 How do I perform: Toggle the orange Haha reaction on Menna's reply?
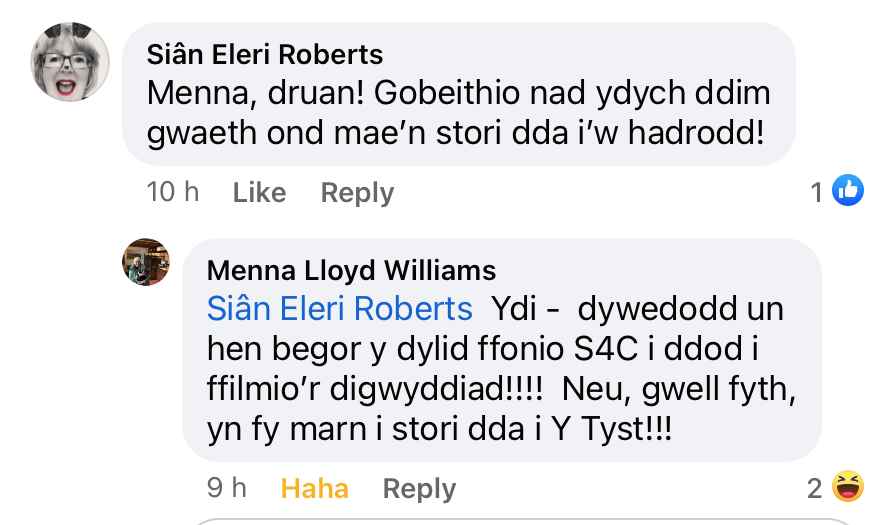click(x=314, y=489)
